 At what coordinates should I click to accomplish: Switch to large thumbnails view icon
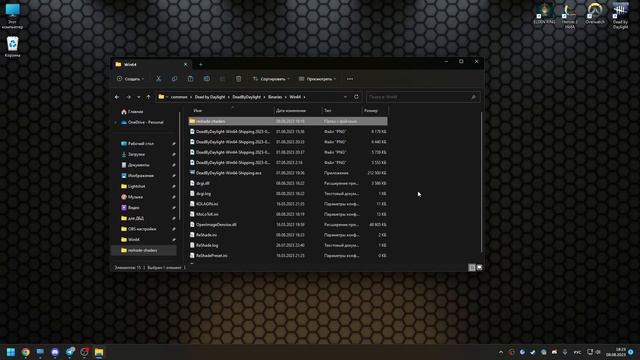479,267
